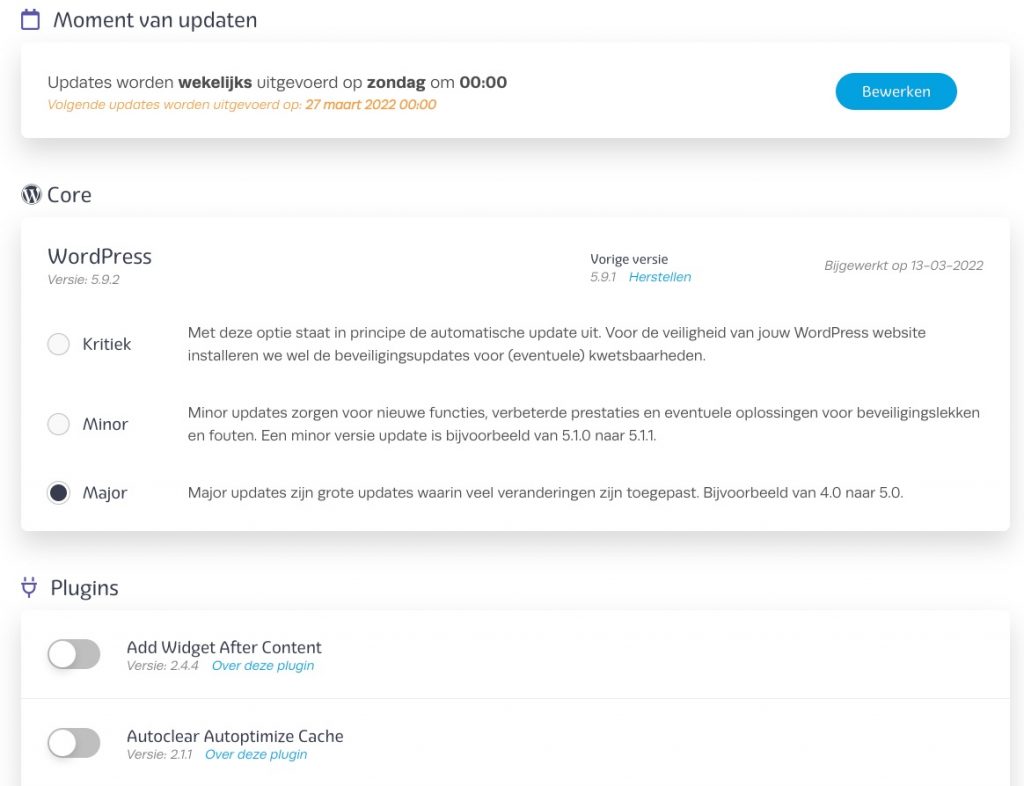Click the Moment van updaten heading
This screenshot has height=786, width=1024.
pos(155,20)
